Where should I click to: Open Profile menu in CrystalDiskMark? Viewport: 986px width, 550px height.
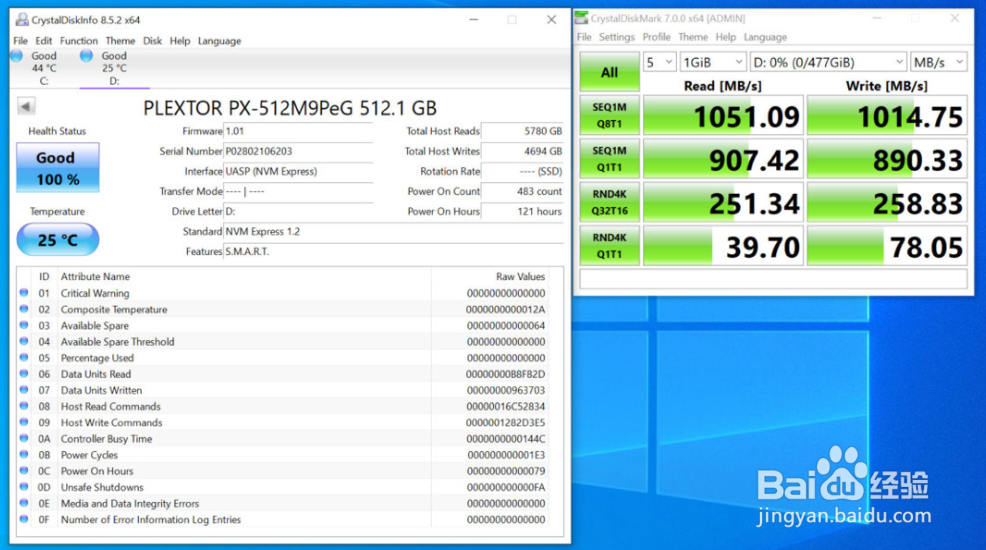656,37
